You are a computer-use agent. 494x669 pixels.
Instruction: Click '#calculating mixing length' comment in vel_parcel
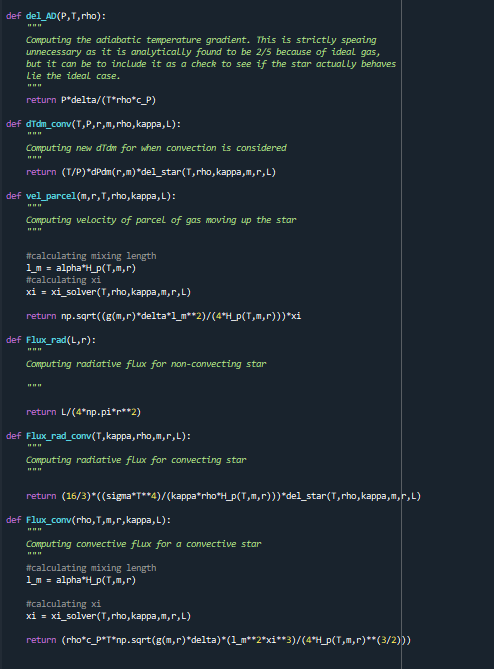coord(91,256)
